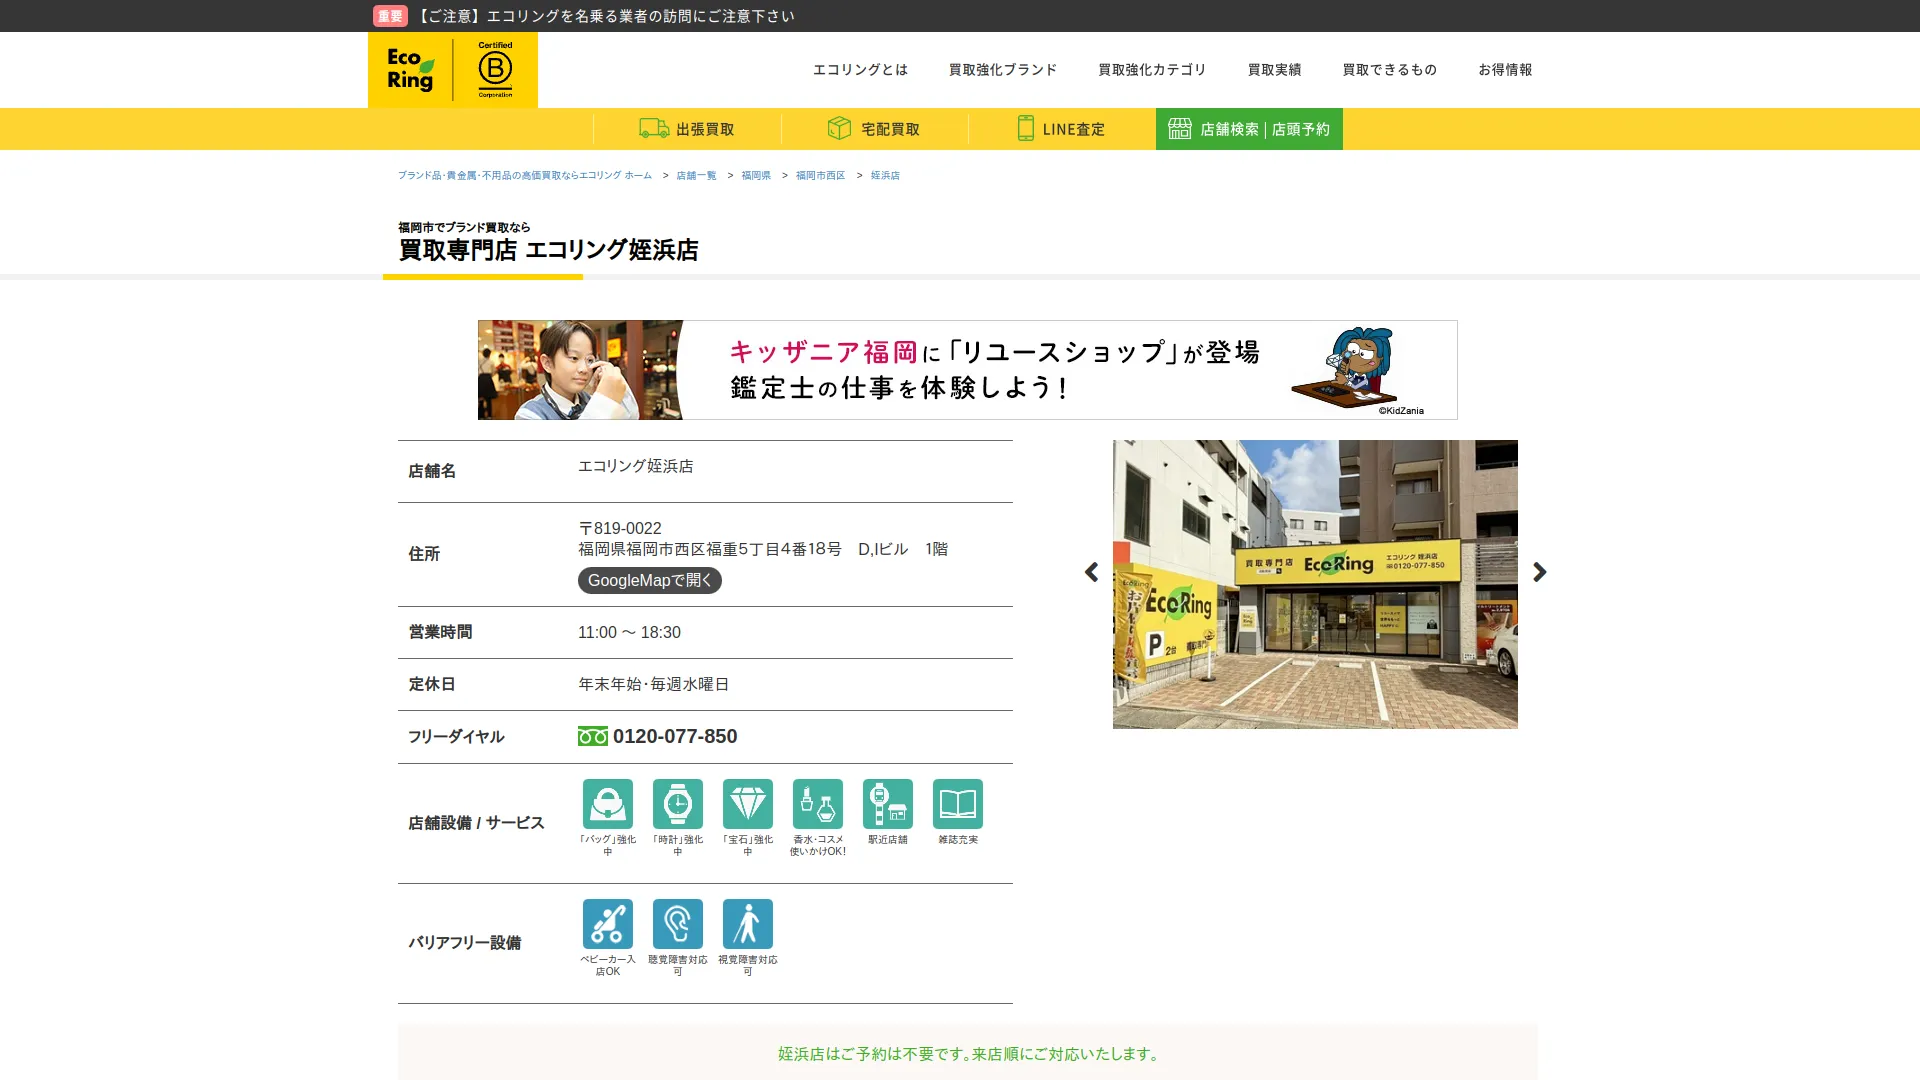Click the バリアフリー設備 row label
This screenshot has width=1920, height=1080.
point(464,943)
